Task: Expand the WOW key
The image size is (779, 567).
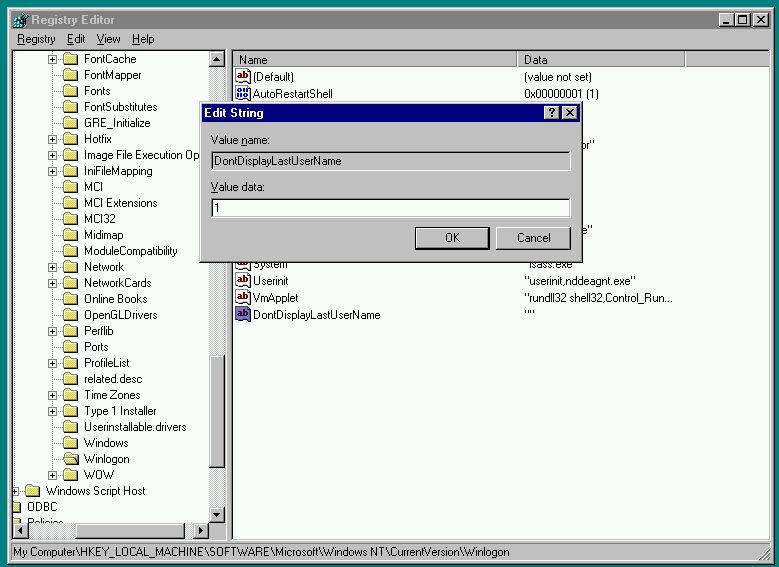Action: click(52, 476)
